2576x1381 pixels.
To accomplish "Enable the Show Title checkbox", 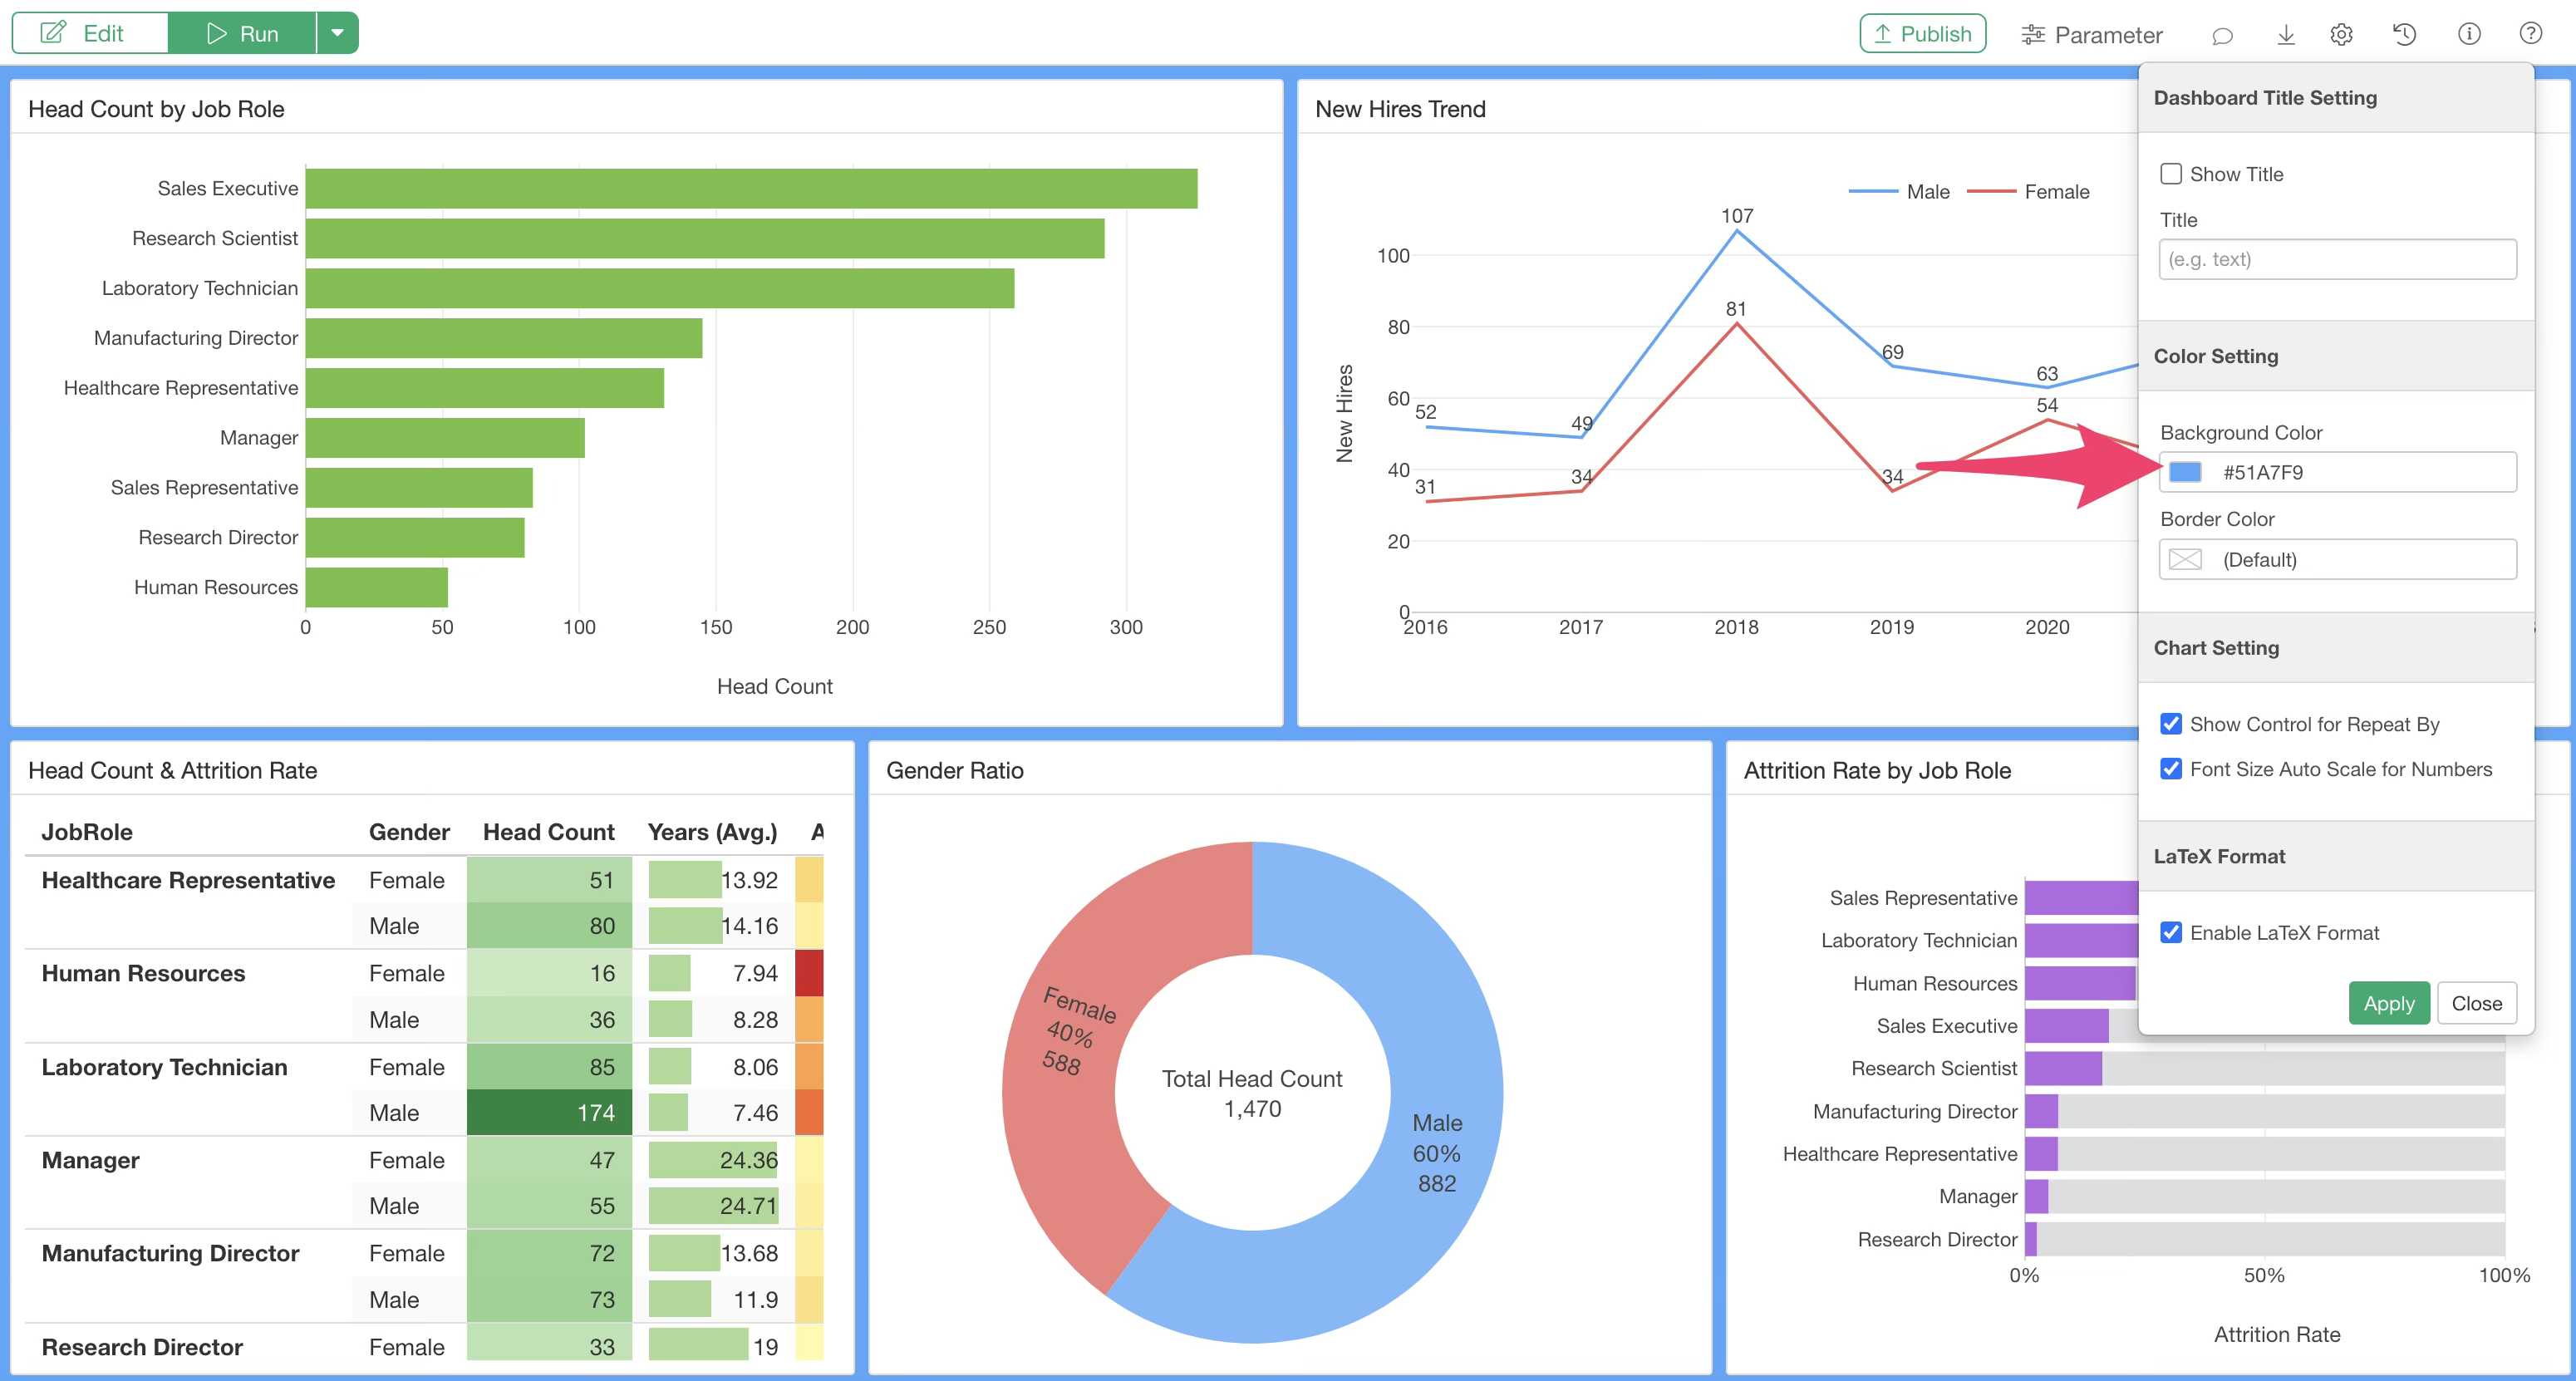I will click(2171, 174).
